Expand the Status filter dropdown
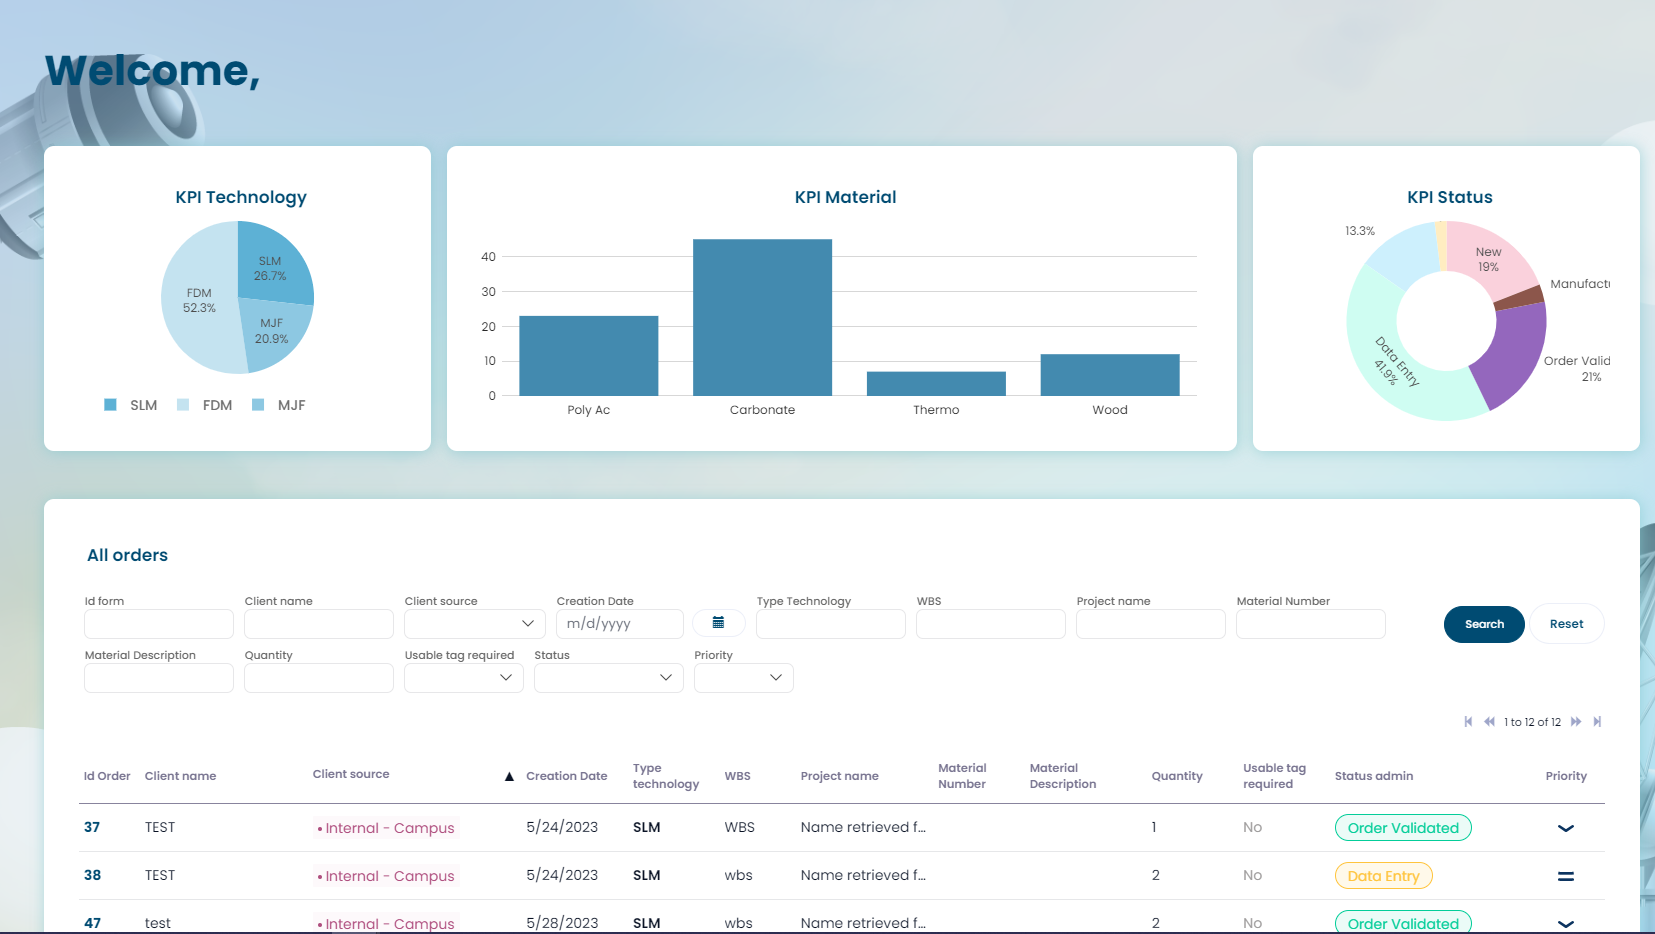Screen dimensions: 1655x934 click(608, 678)
